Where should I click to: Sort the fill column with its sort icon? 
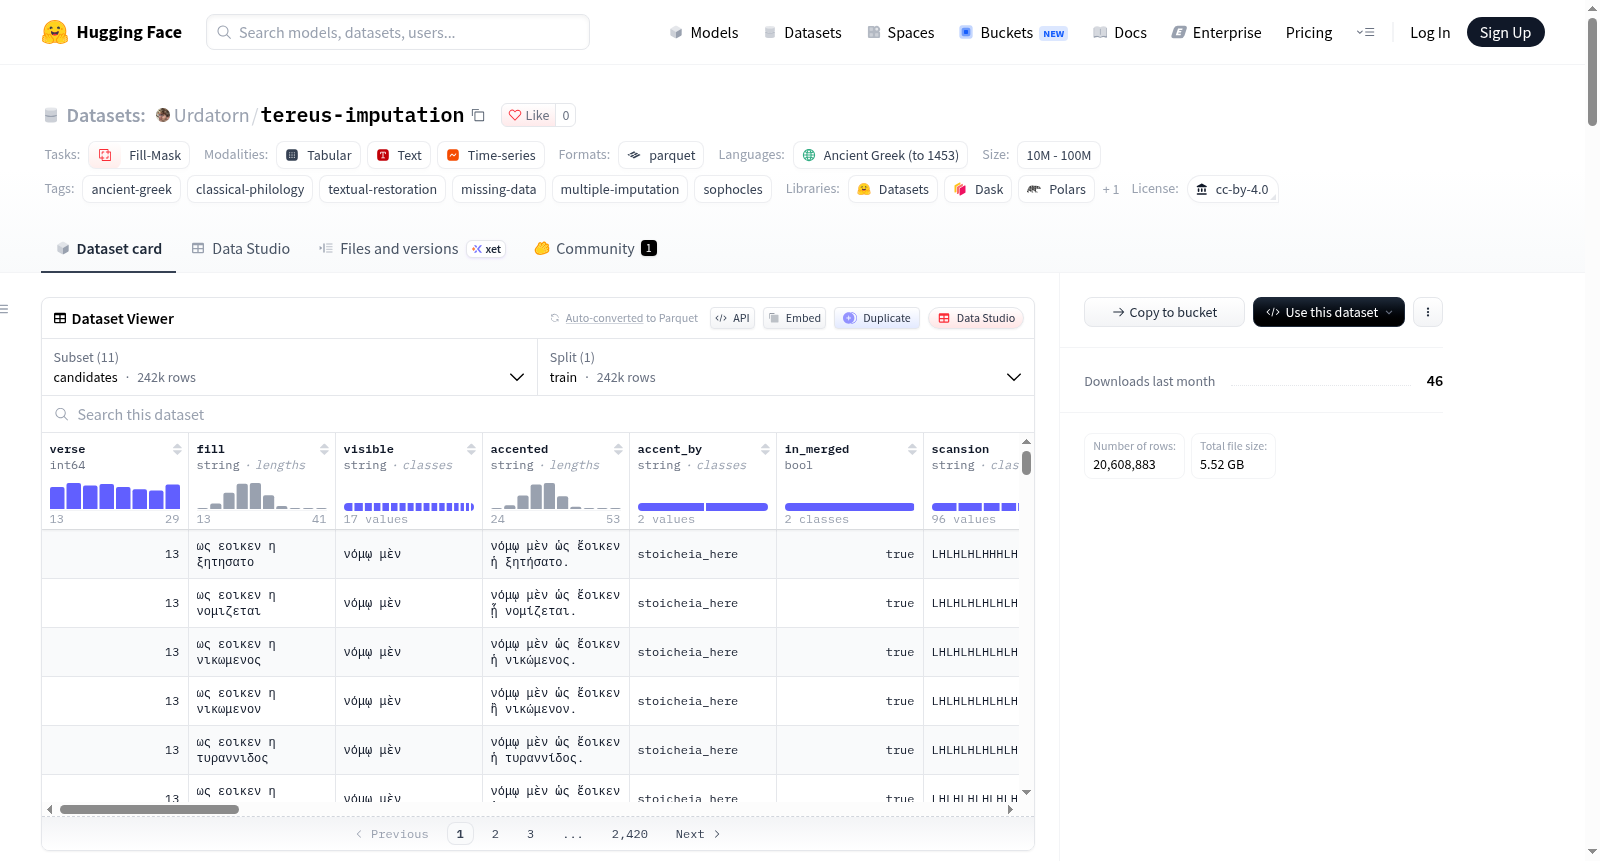324,449
